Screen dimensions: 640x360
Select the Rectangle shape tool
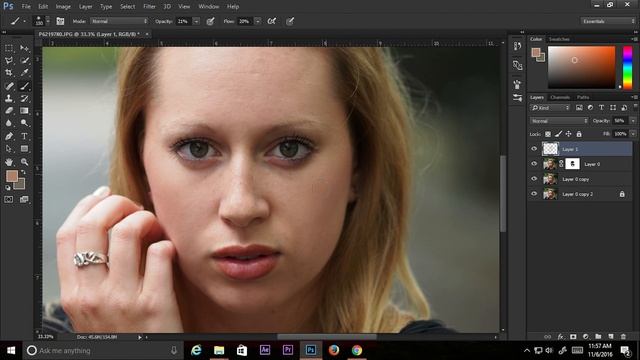24,149
